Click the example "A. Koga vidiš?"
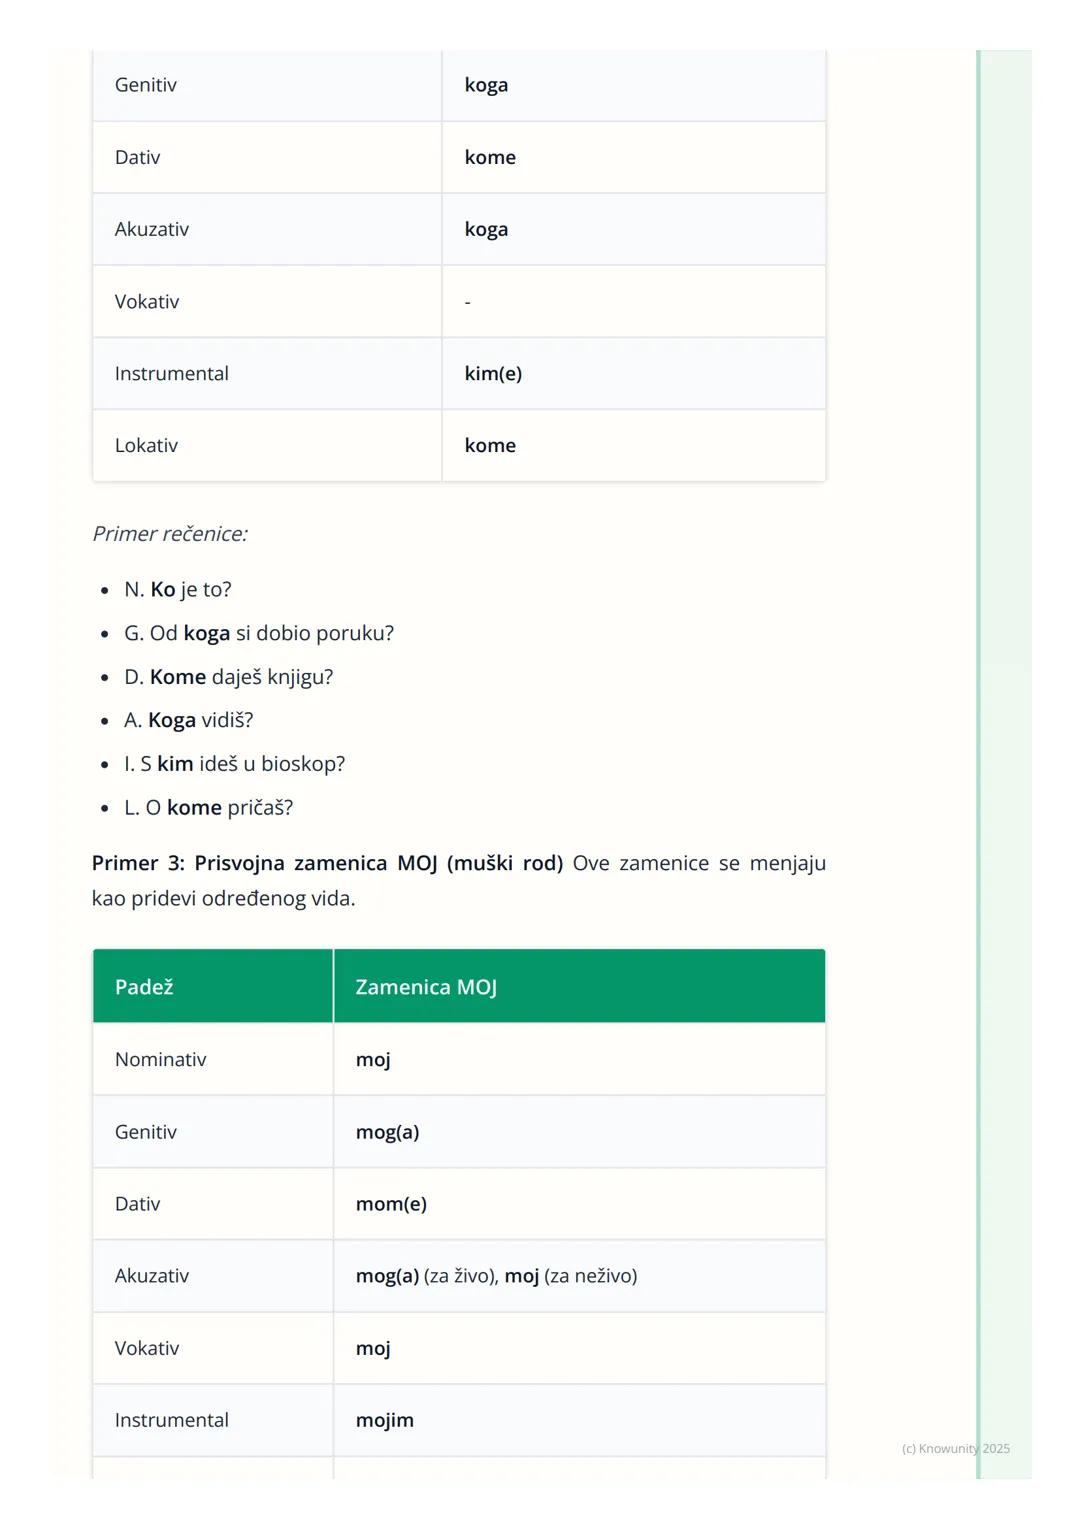1080x1528 pixels. (x=189, y=720)
